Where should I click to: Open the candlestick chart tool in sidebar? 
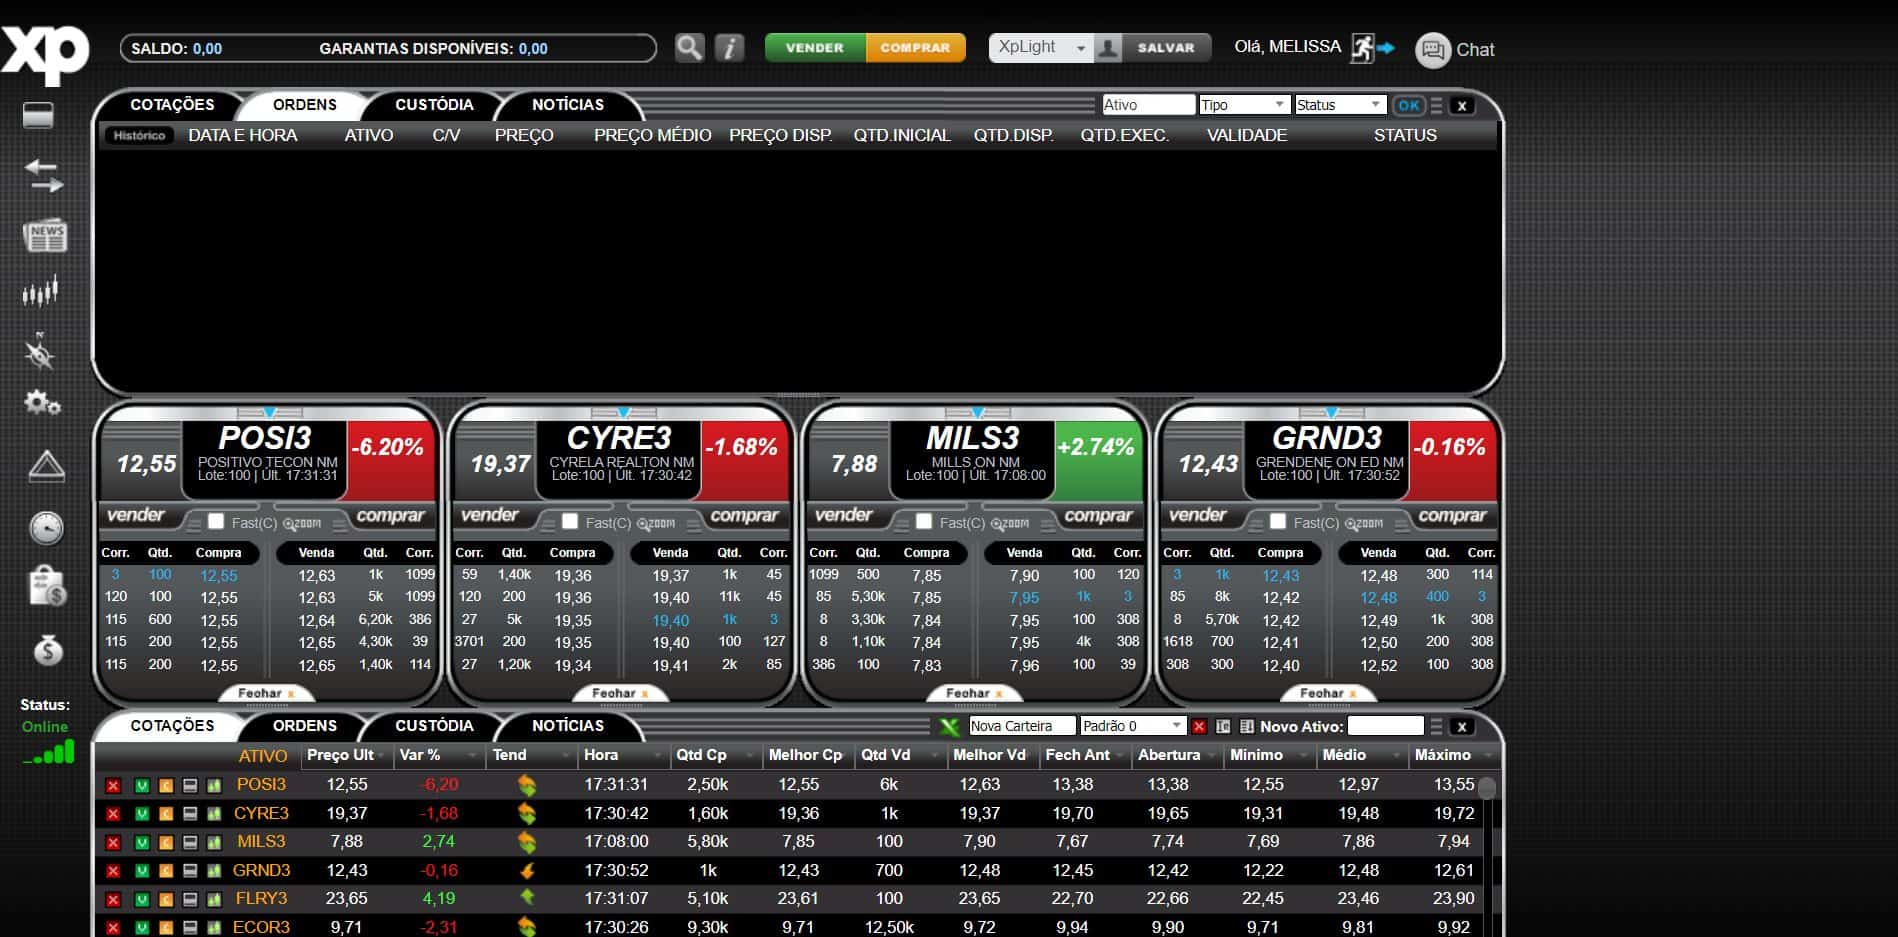[41, 292]
